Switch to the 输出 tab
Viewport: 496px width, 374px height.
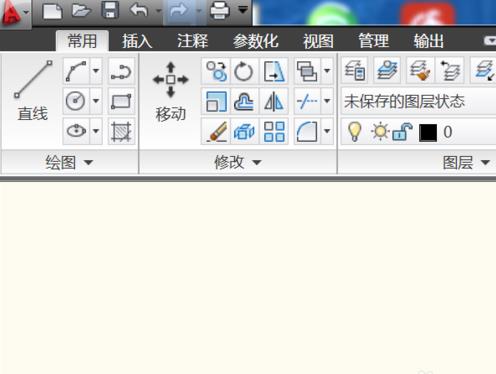point(429,41)
